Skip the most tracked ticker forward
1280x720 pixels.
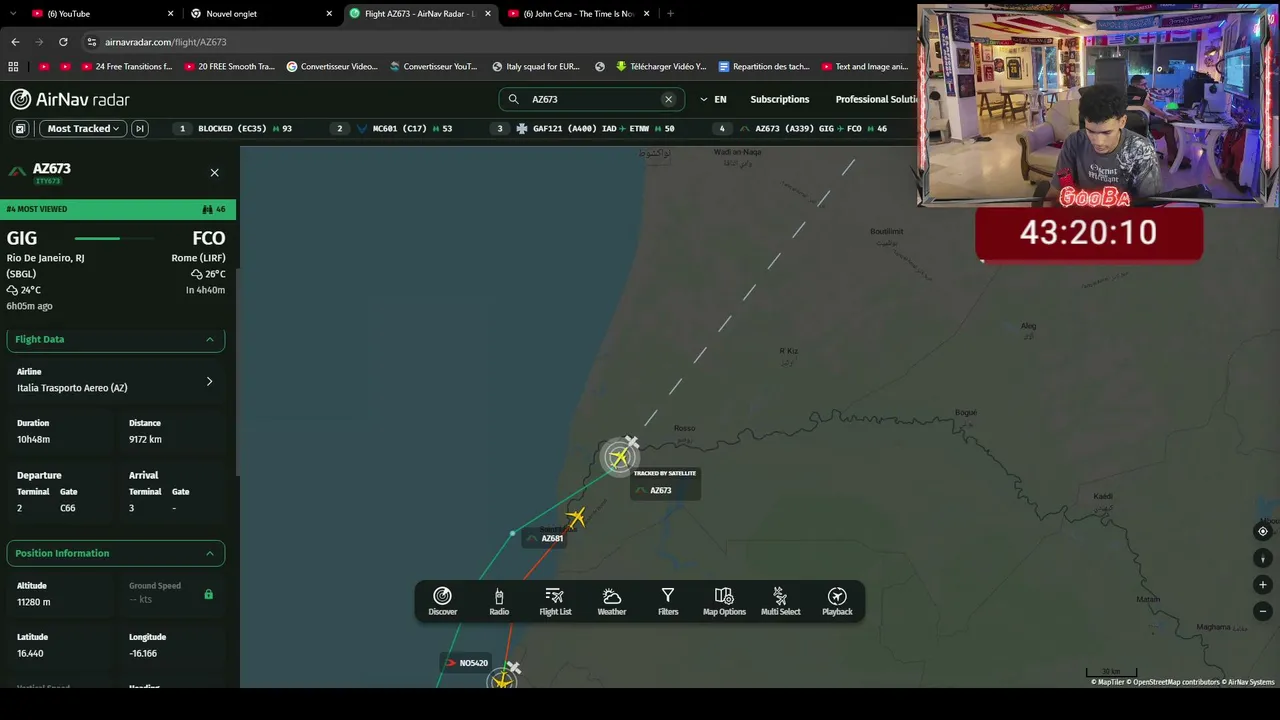pos(140,128)
